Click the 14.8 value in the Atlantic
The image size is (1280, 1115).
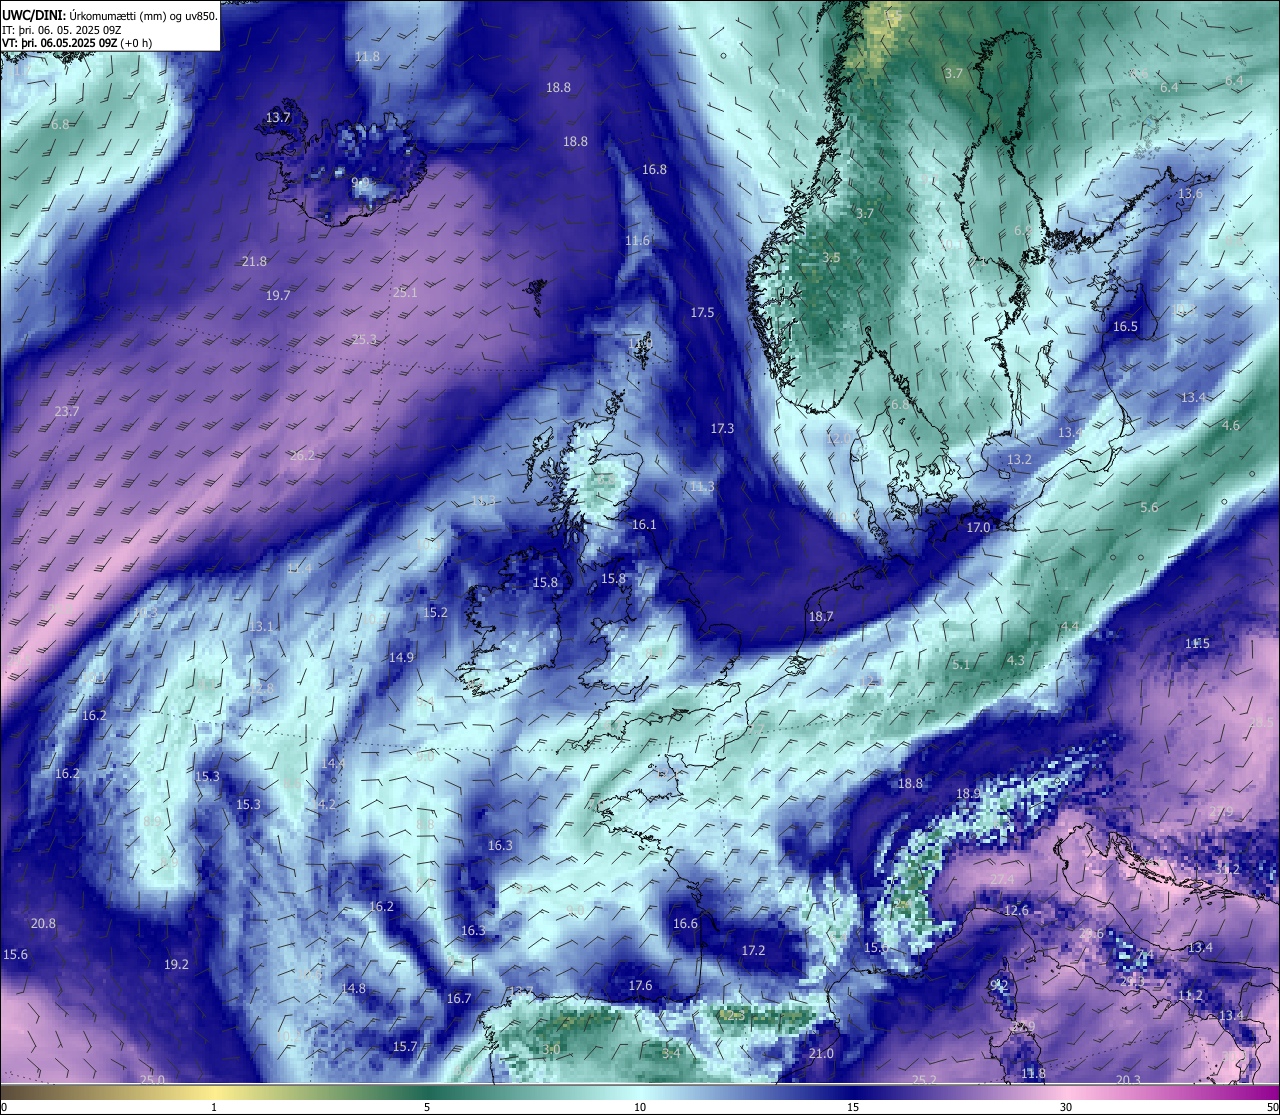point(353,989)
